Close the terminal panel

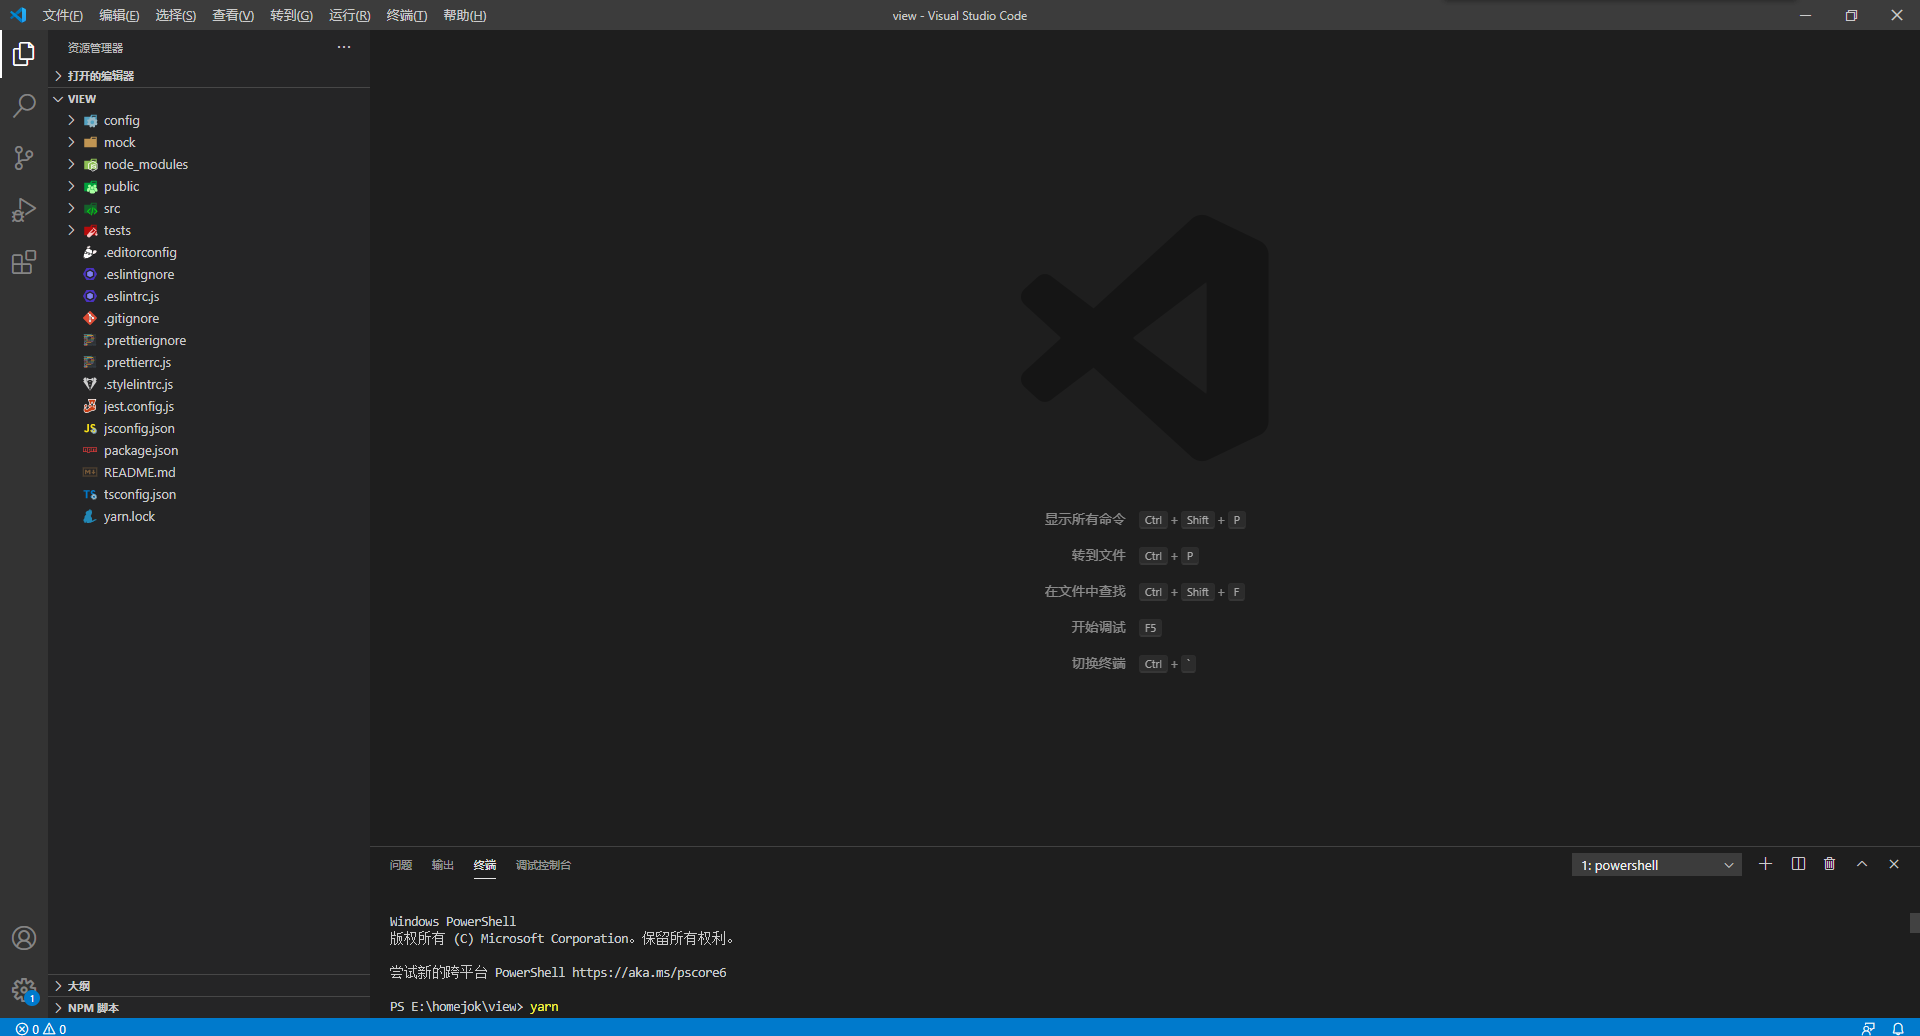[1894, 864]
